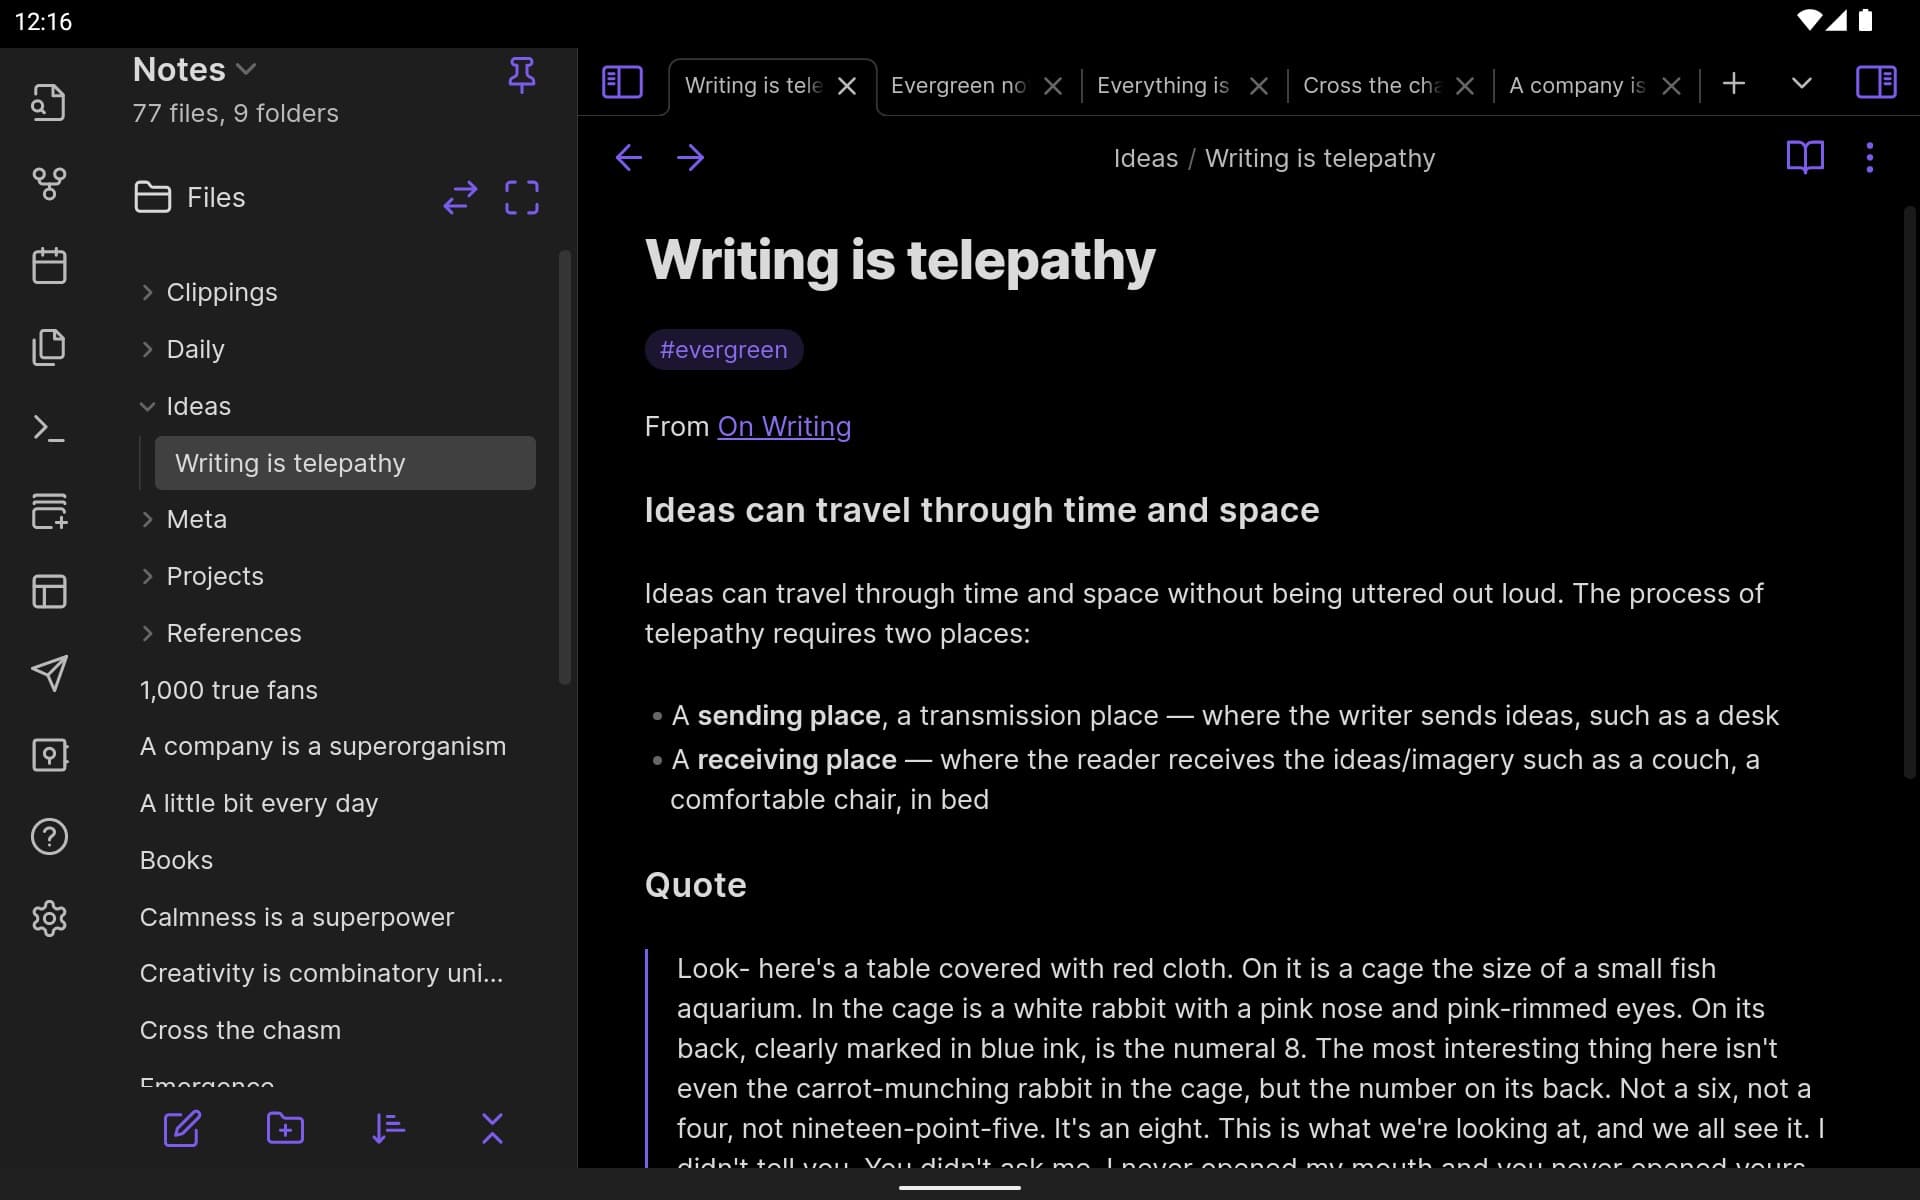Open the terminal pane
1920x1200 pixels.
(49, 428)
